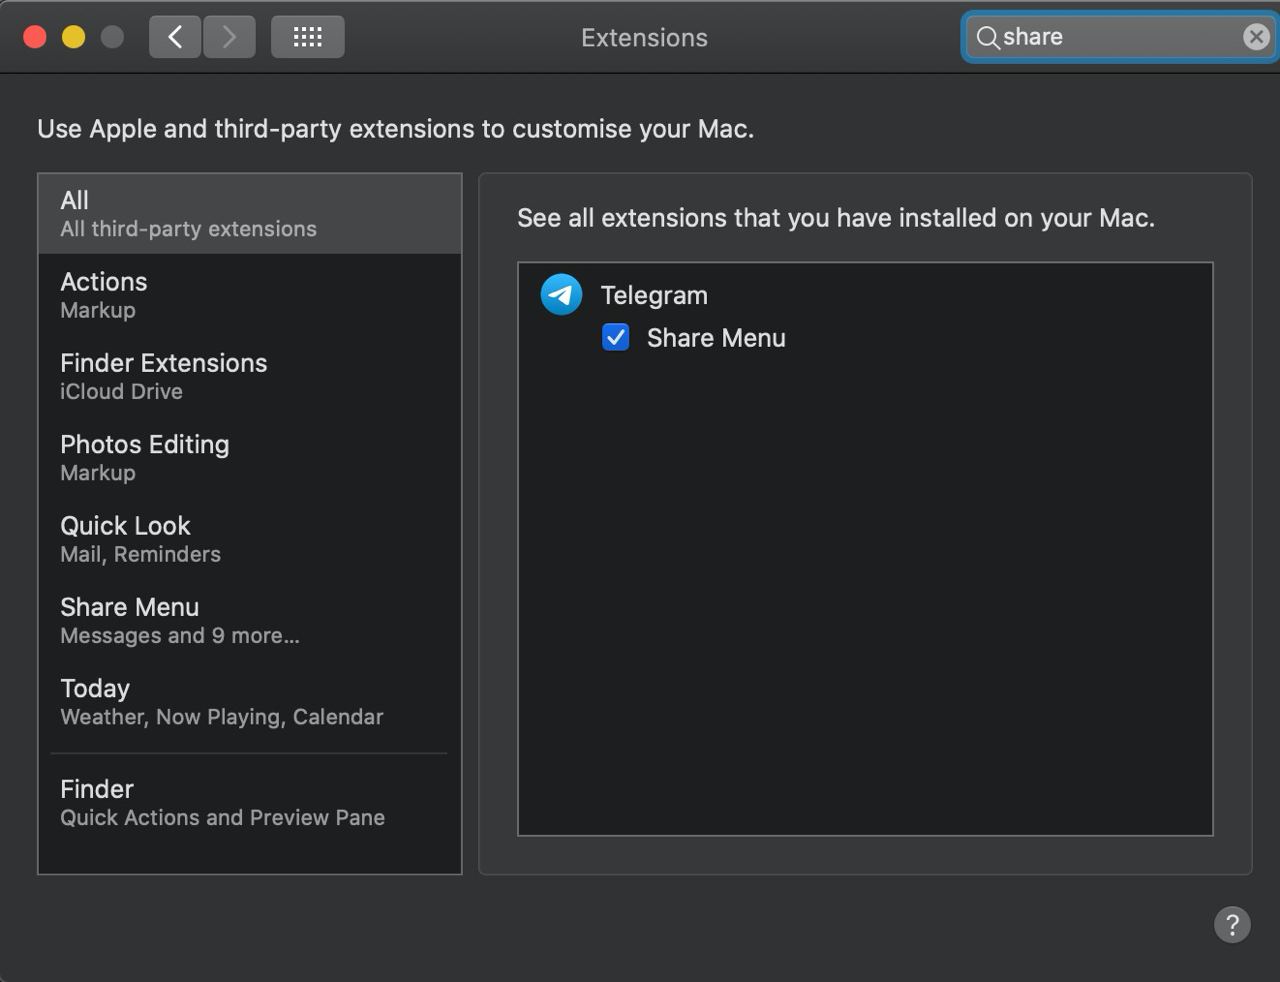Screen dimensions: 1280x982
Task: Click the Telegram label in extensions list
Action: click(x=654, y=295)
